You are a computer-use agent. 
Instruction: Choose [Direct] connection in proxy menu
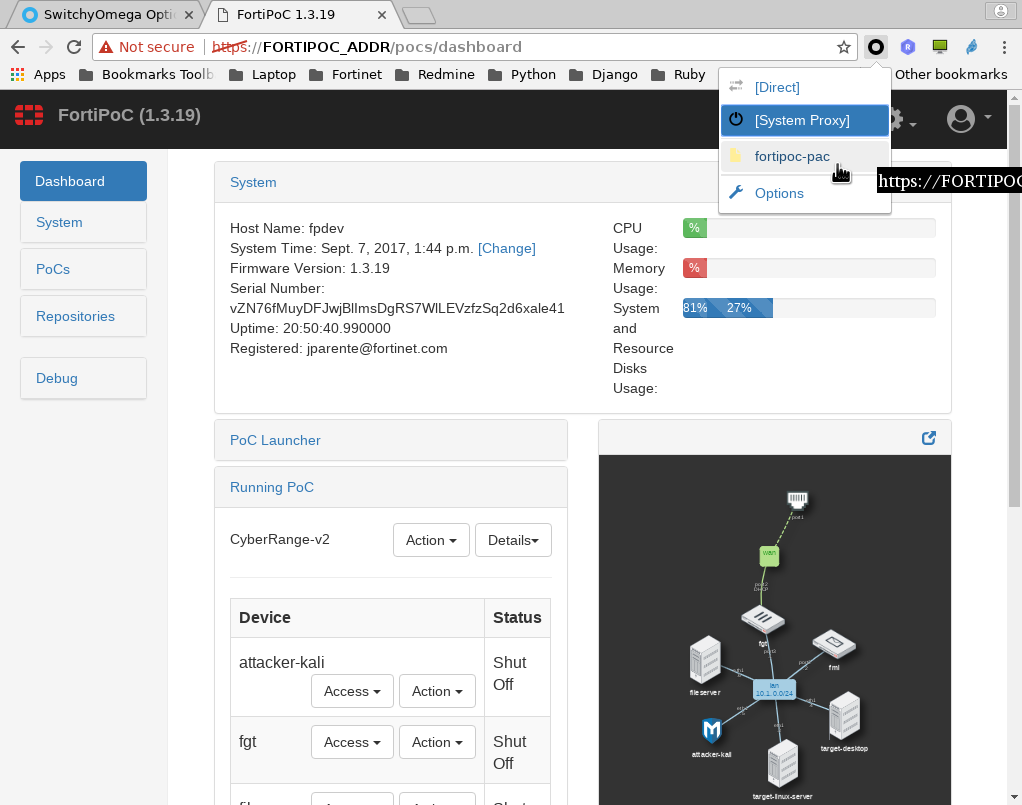777,87
